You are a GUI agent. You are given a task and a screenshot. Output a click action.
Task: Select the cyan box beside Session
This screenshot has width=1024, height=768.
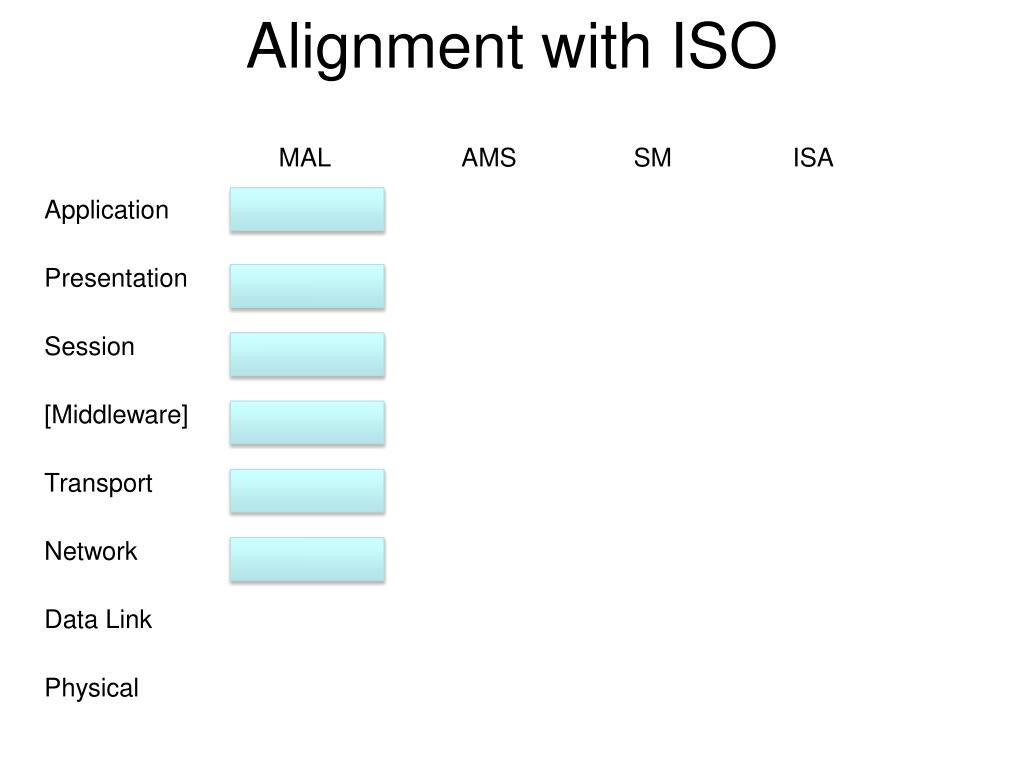(x=307, y=355)
